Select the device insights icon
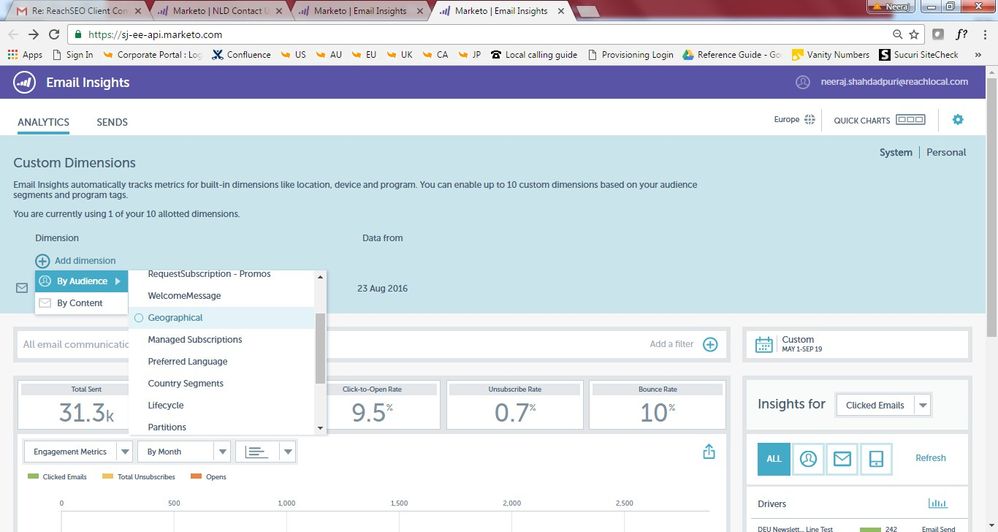This screenshot has height=532, width=998. pyautogui.click(x=876, y=458)
